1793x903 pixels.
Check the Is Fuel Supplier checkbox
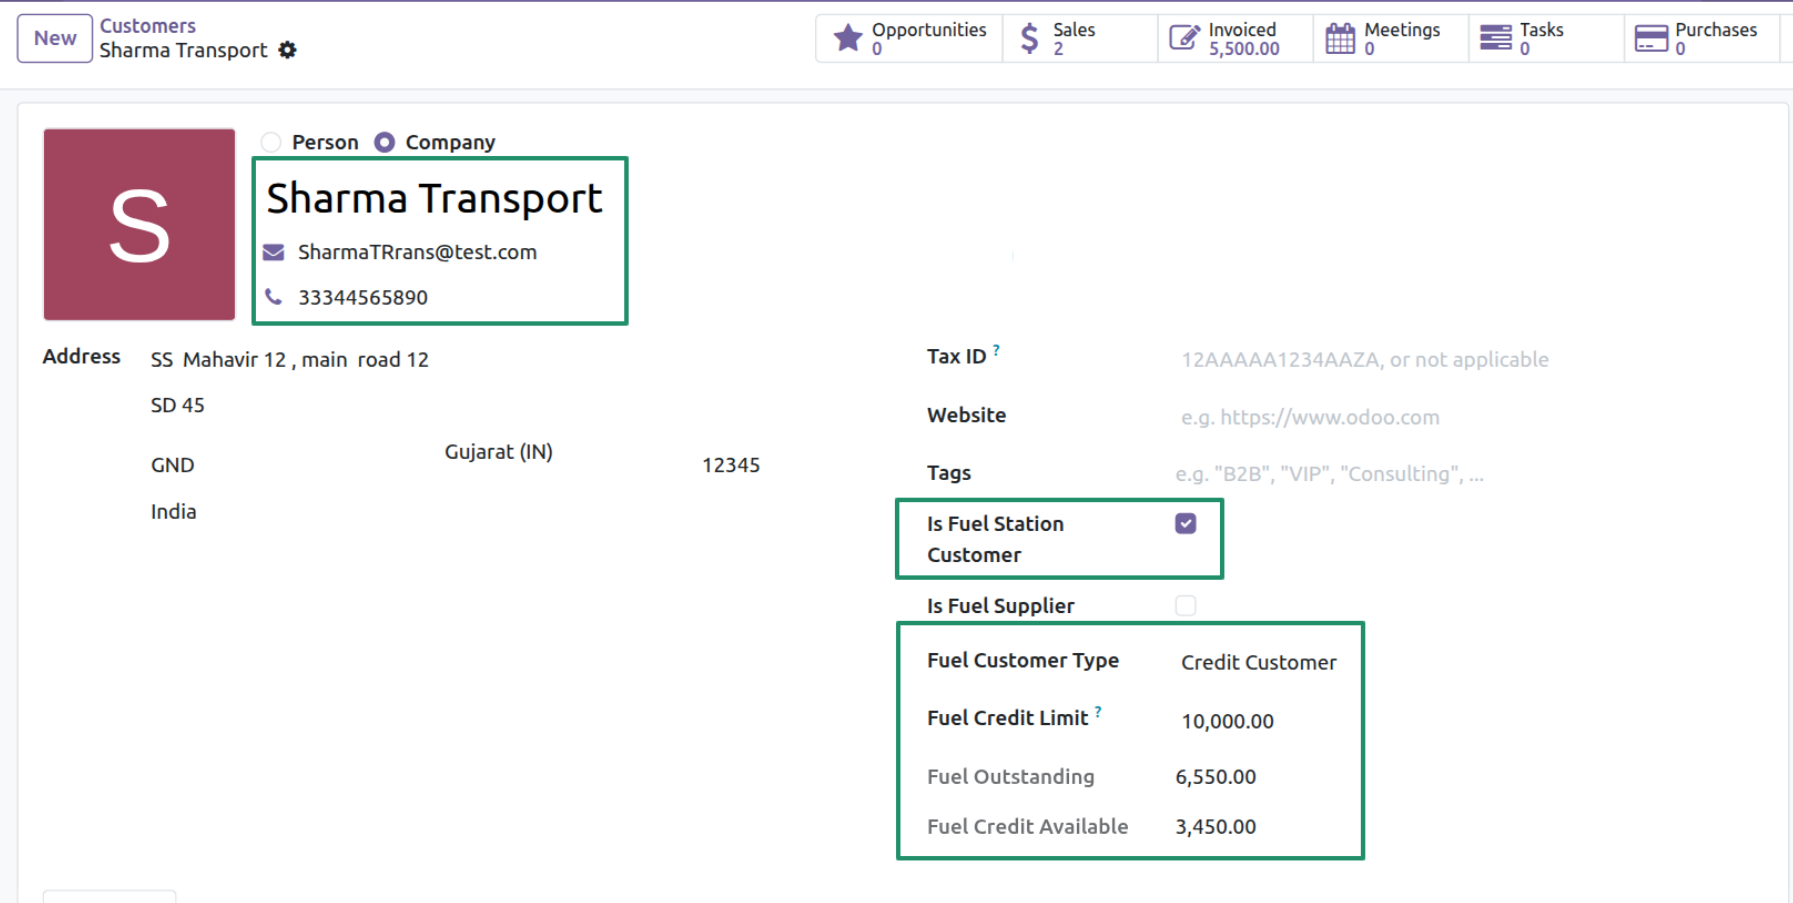[1186, 605]
